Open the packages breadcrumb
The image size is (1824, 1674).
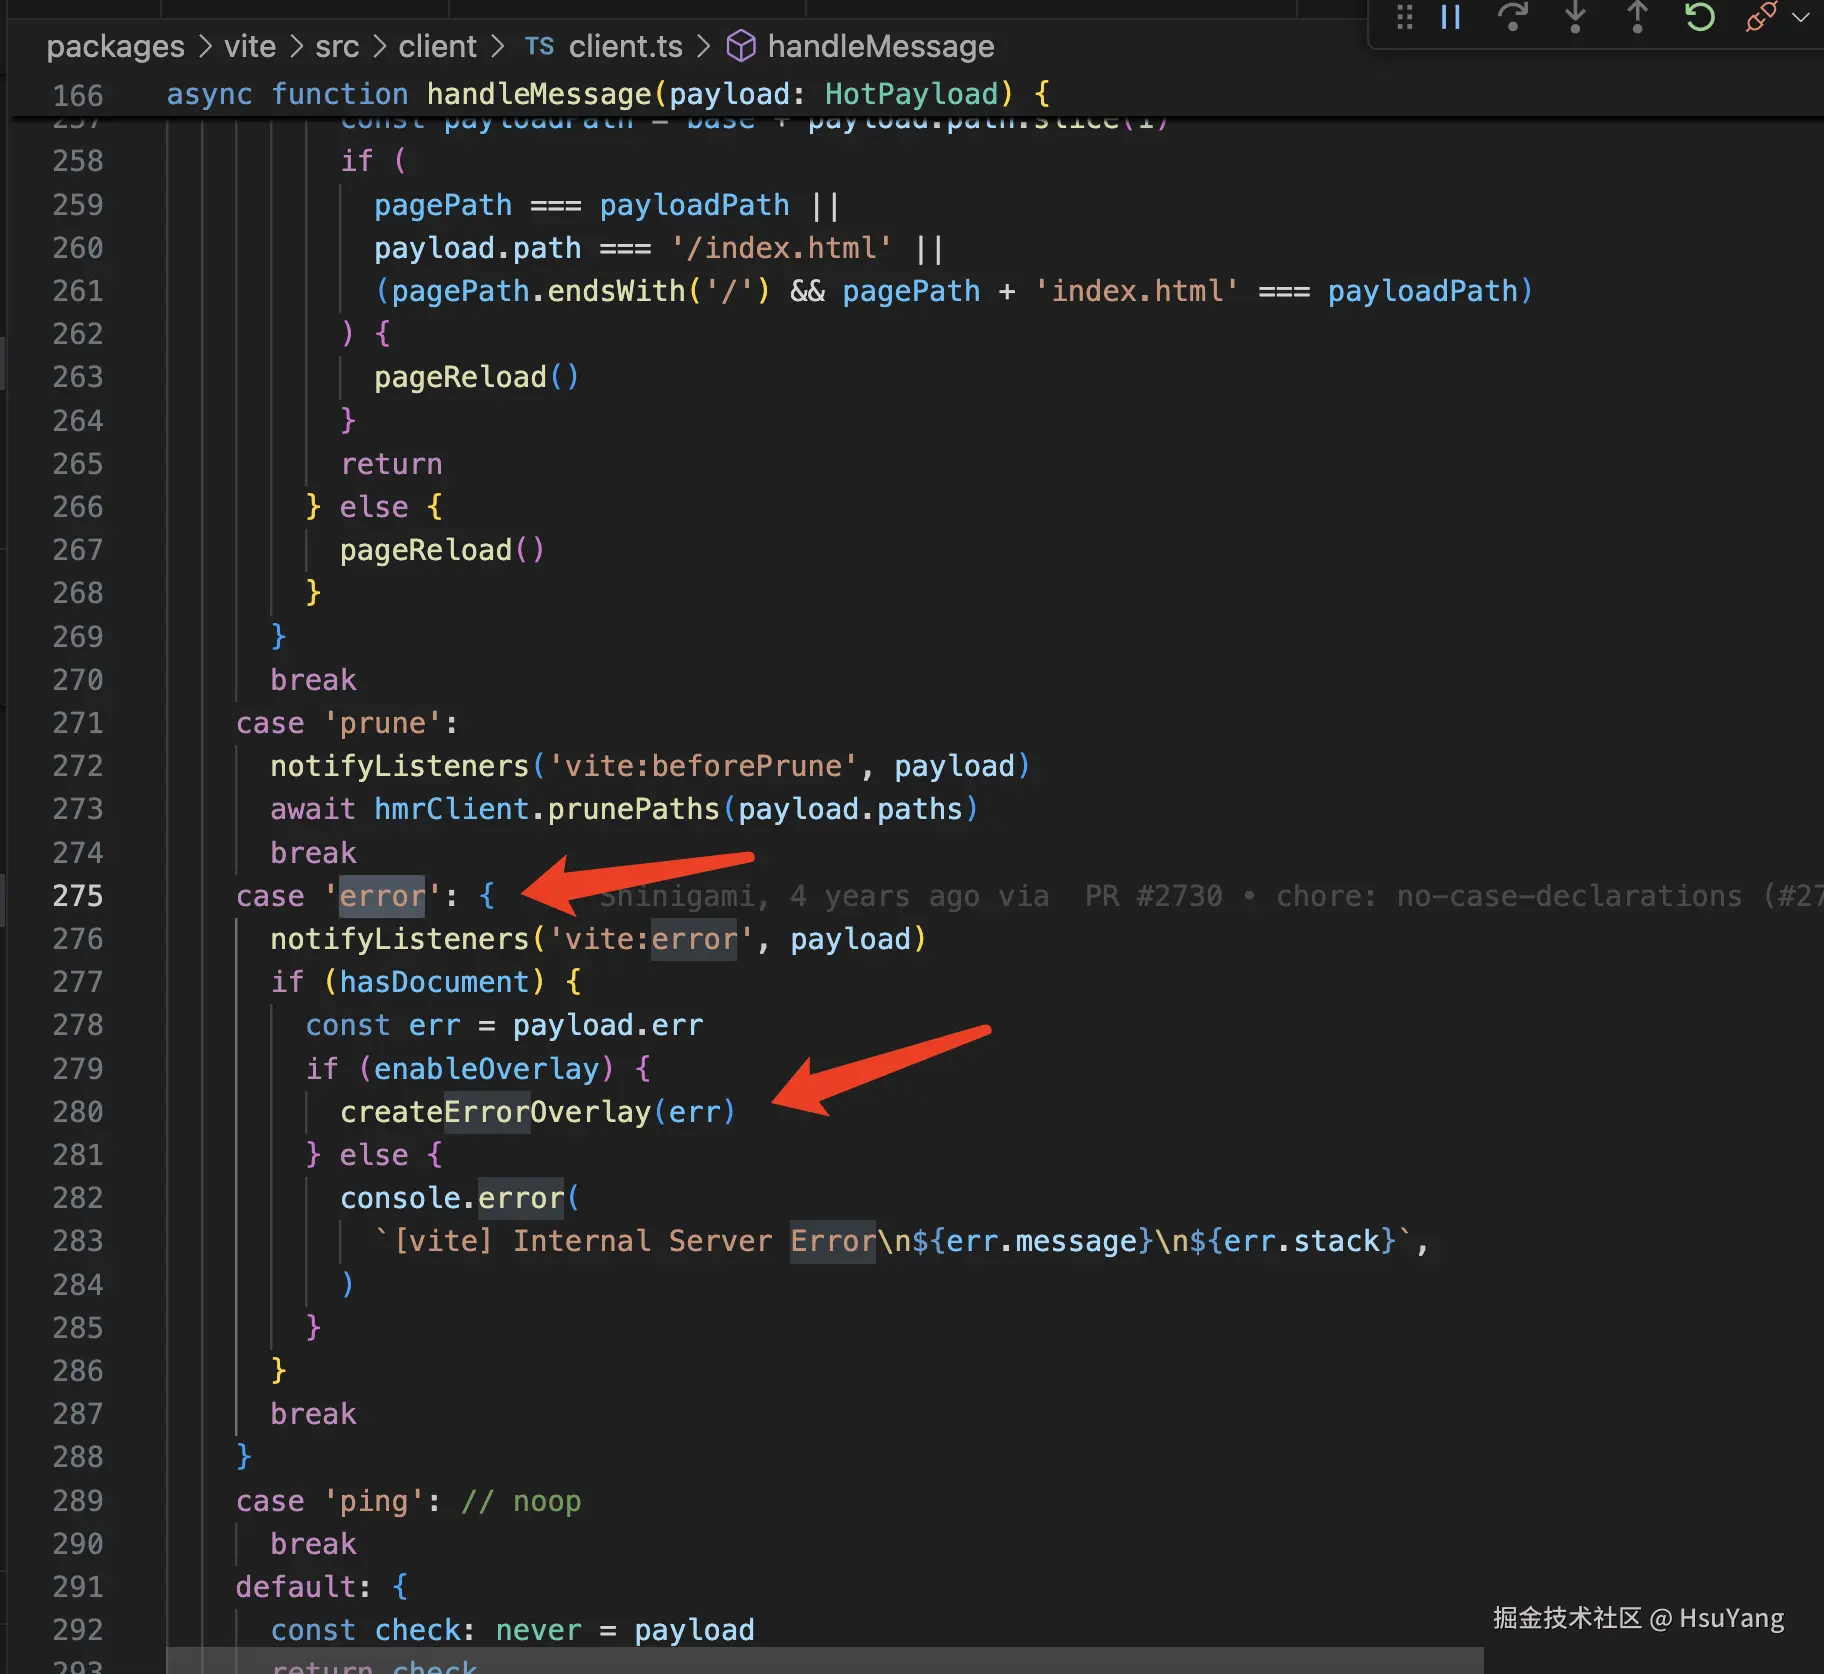point(116,46)
